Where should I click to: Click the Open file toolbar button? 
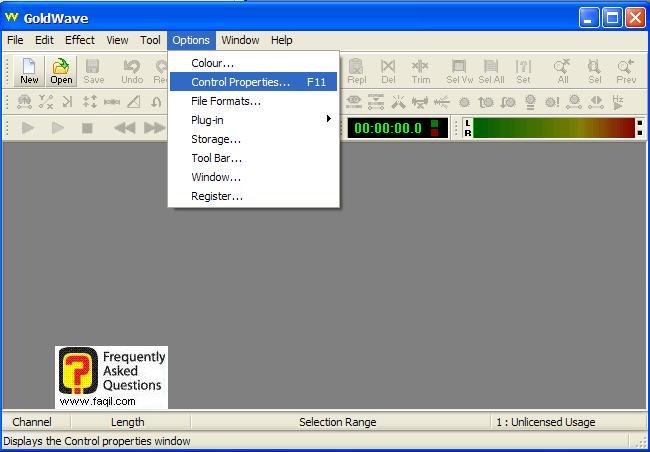click(61, 71)
